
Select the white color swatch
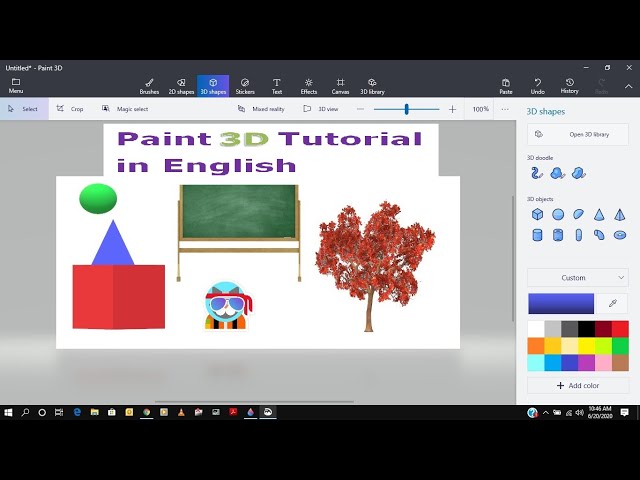coord(536,329)
